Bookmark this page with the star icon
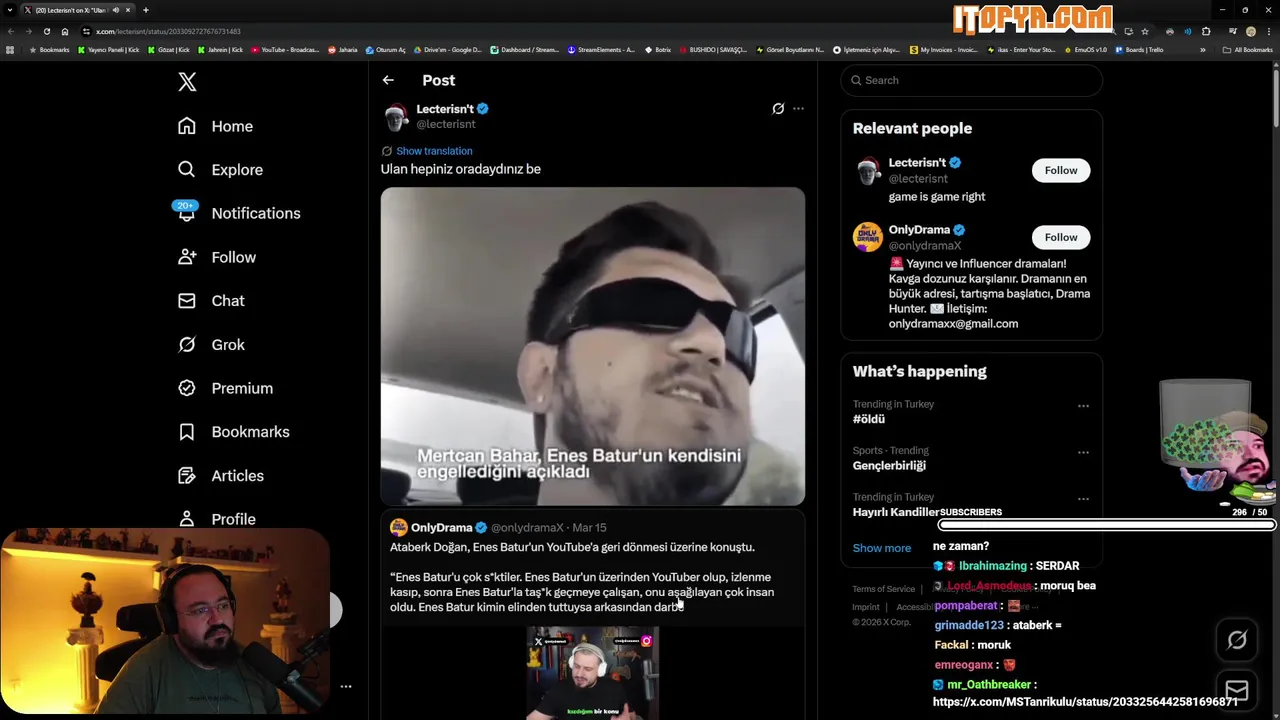Image resolution: width=1280 pixels, height=720 pixels. pyautogui.click(x=1145, y=31)
